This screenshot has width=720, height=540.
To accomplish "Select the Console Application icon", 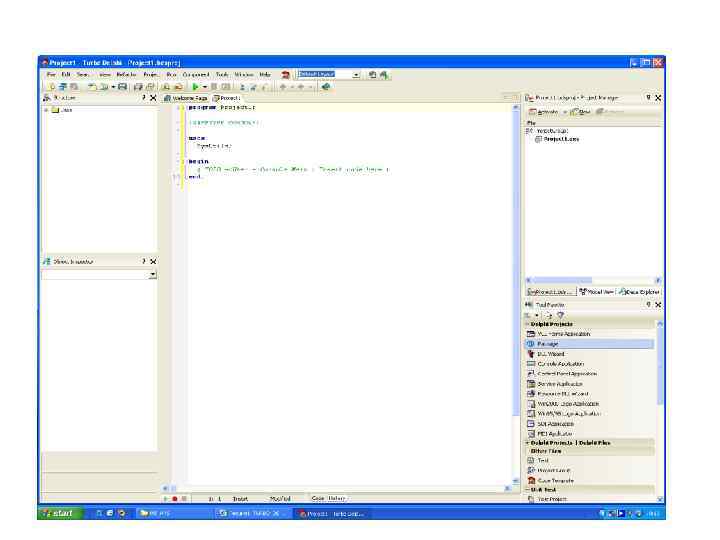I will coord(531,364).
